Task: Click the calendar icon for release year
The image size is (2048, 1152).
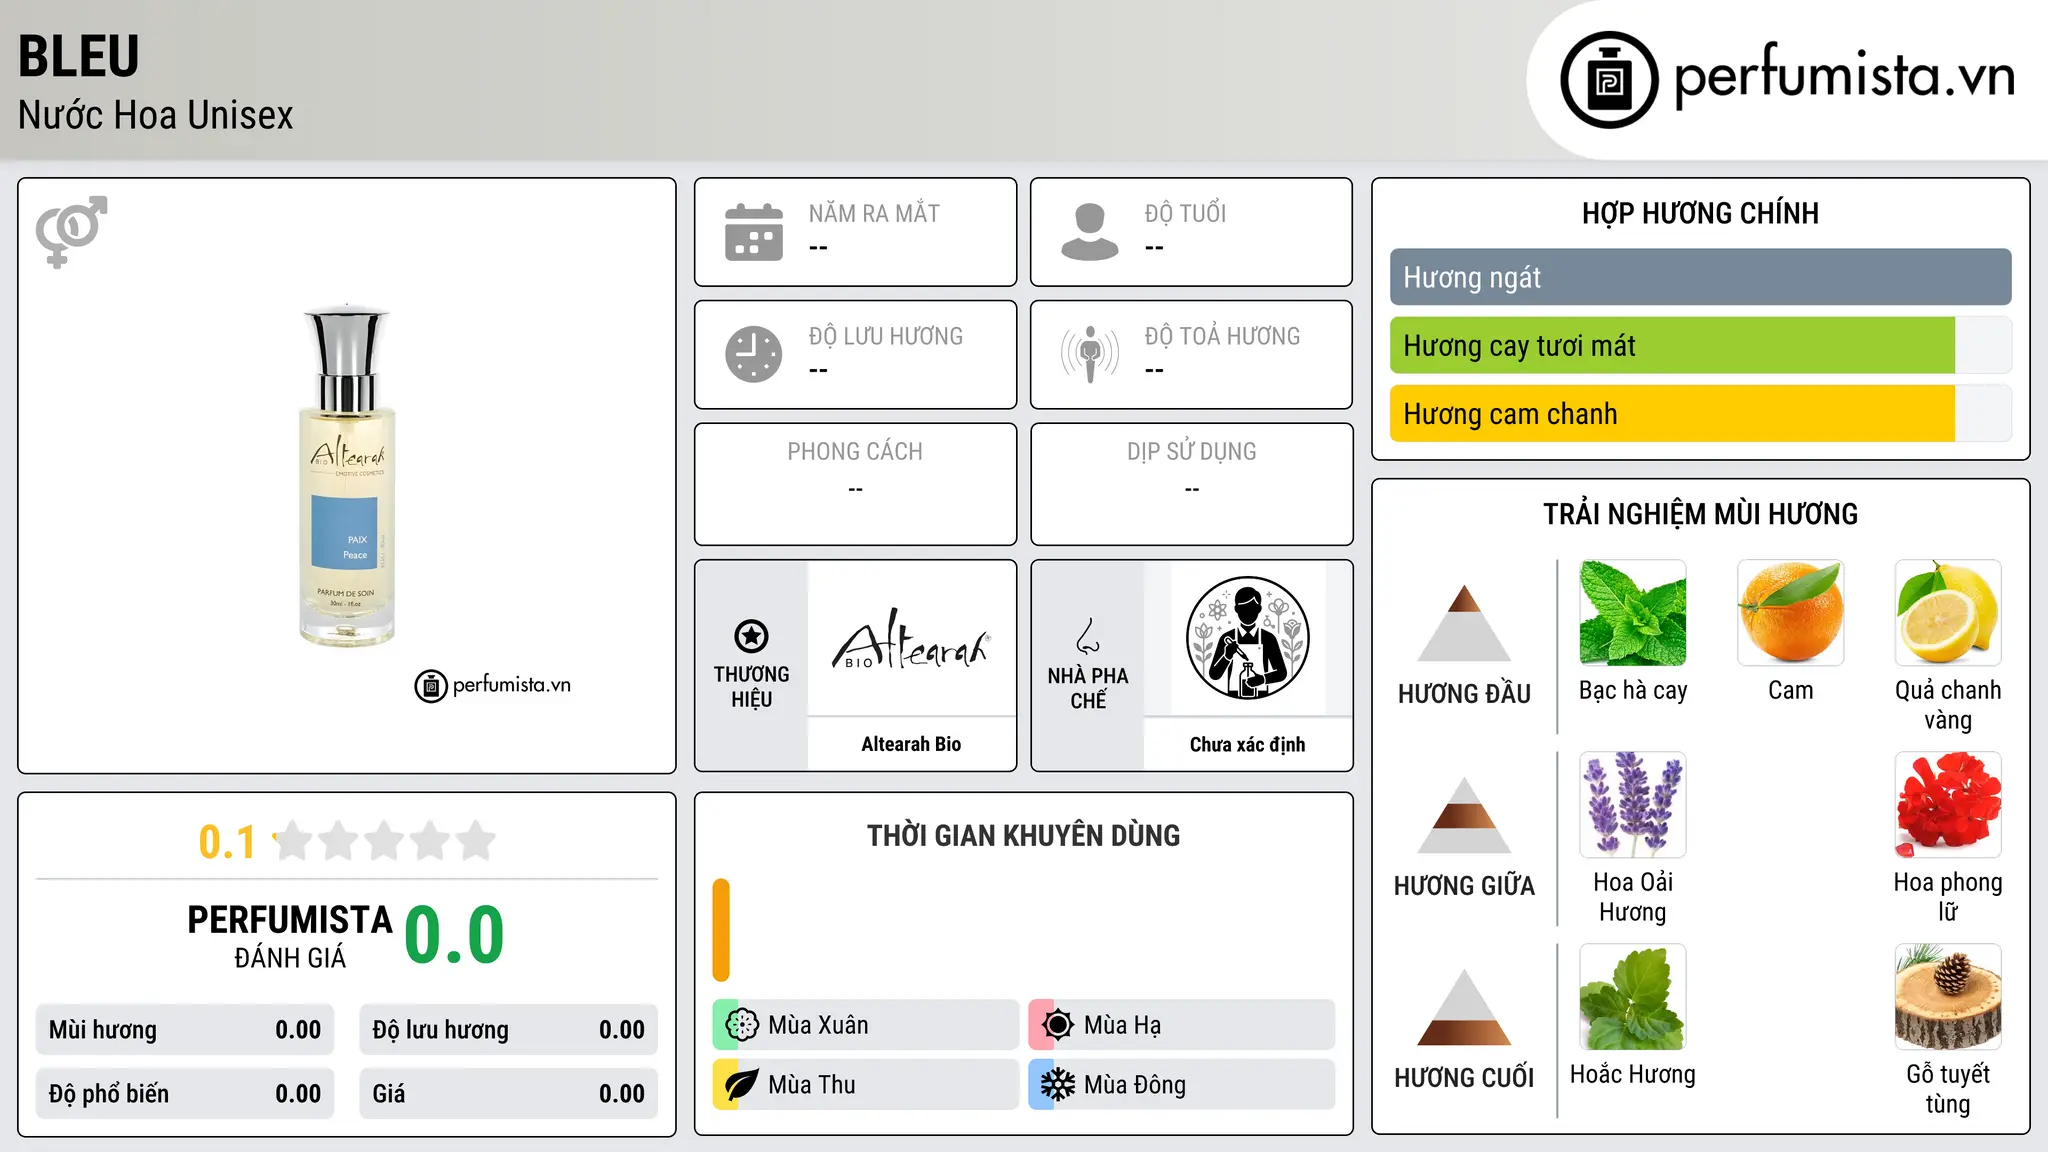Action: (x=754, y=232)
